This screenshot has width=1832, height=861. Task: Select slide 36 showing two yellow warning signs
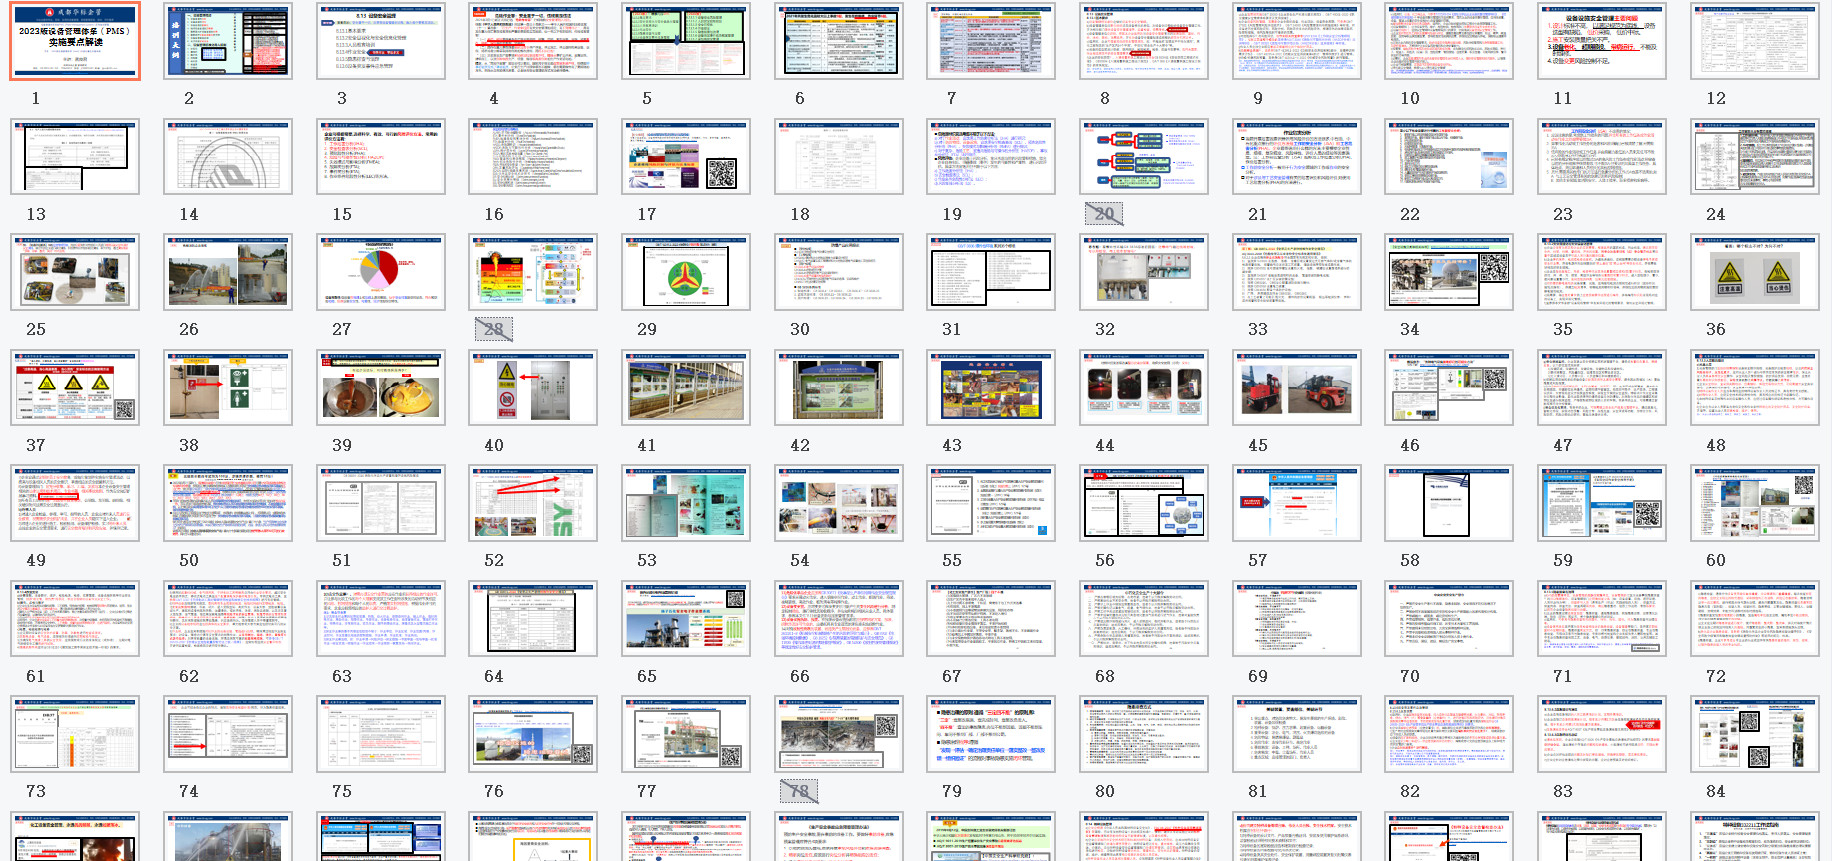pyautogui.click(x=1754, y=272)
